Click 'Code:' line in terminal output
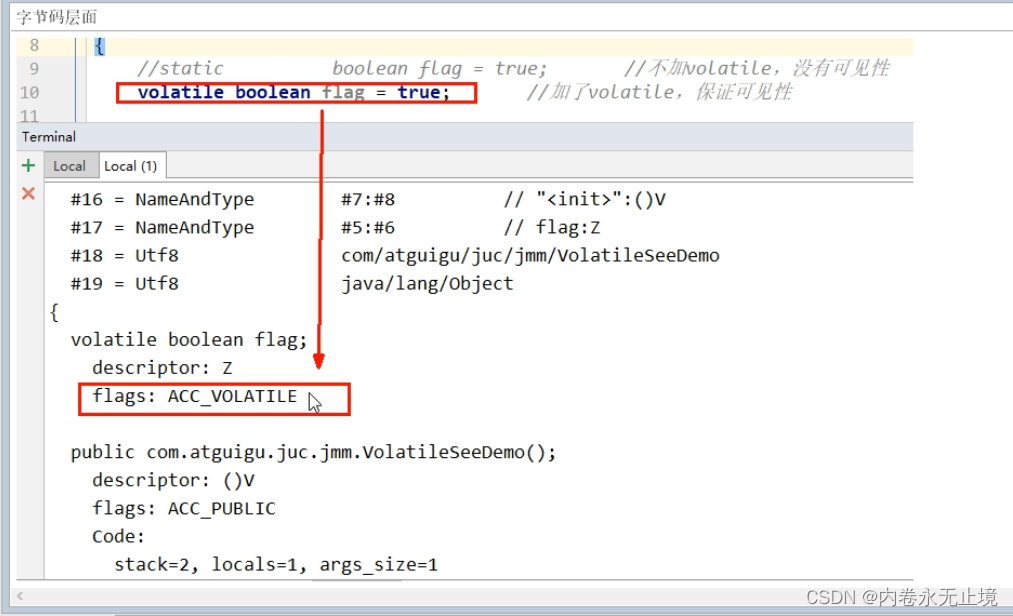This screenshot has width=1013, height=616. pyautogui.click(x=118, y=536)
